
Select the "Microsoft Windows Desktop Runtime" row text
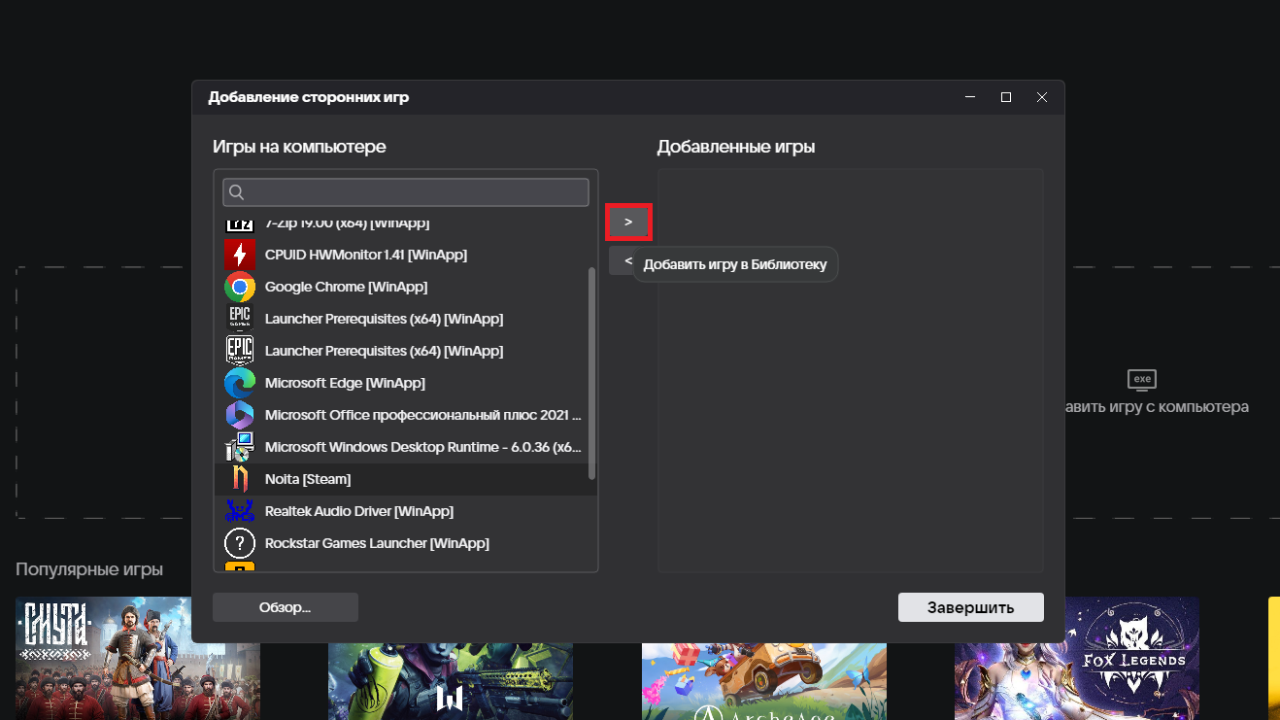tap(423, 447)
